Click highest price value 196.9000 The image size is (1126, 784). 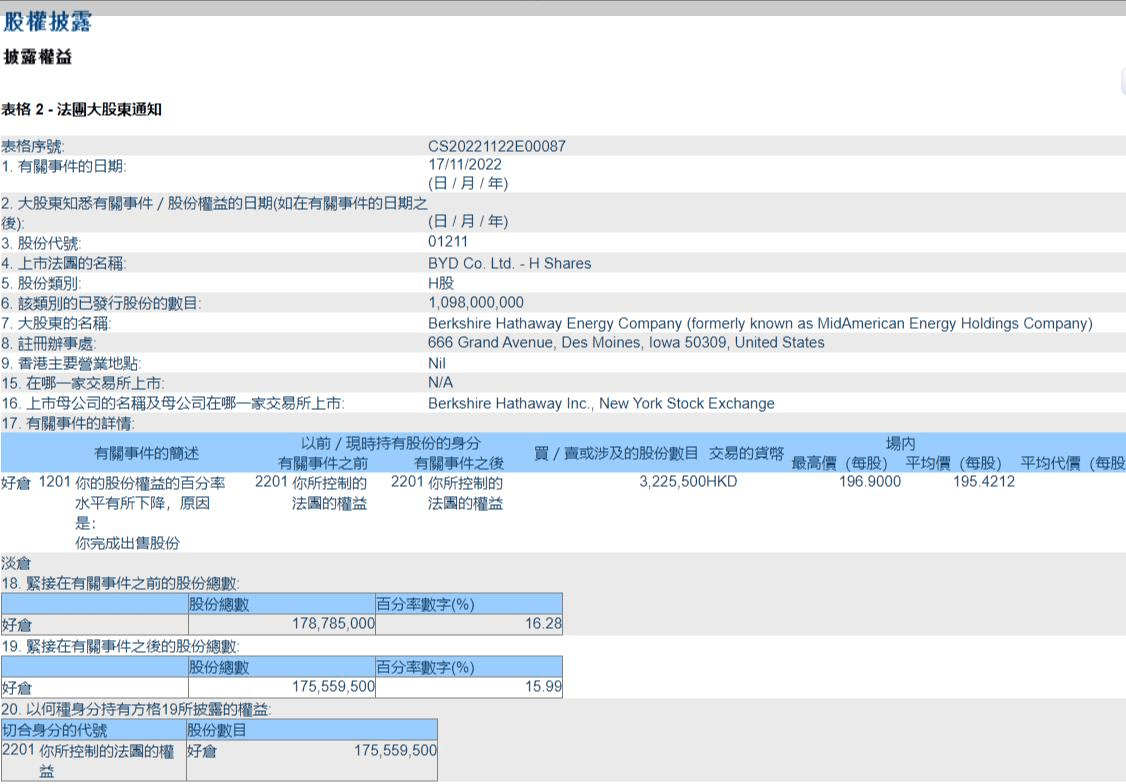(870, 482)
